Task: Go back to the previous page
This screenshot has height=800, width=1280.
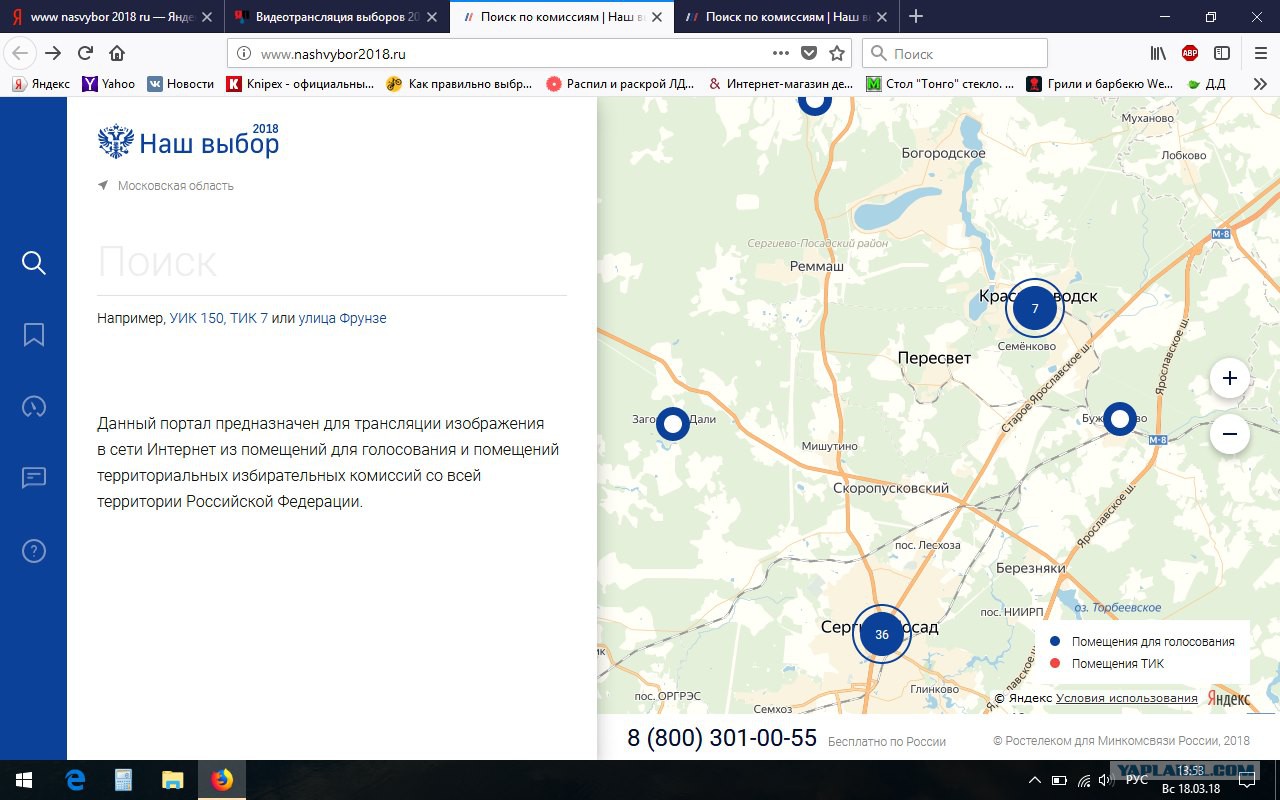Action: click(21, 54)
